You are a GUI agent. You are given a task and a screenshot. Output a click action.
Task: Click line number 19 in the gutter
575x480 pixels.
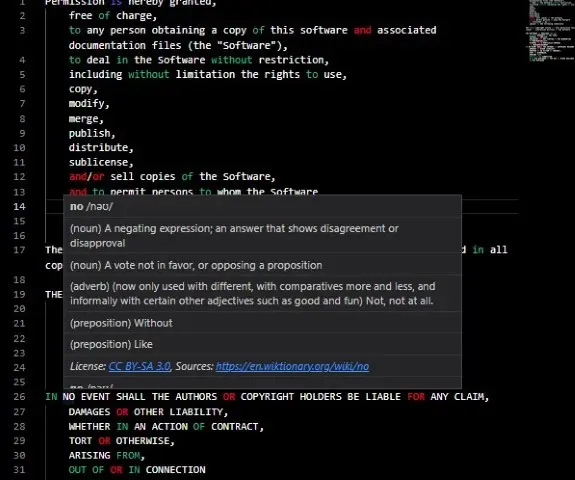click(19, 294)
